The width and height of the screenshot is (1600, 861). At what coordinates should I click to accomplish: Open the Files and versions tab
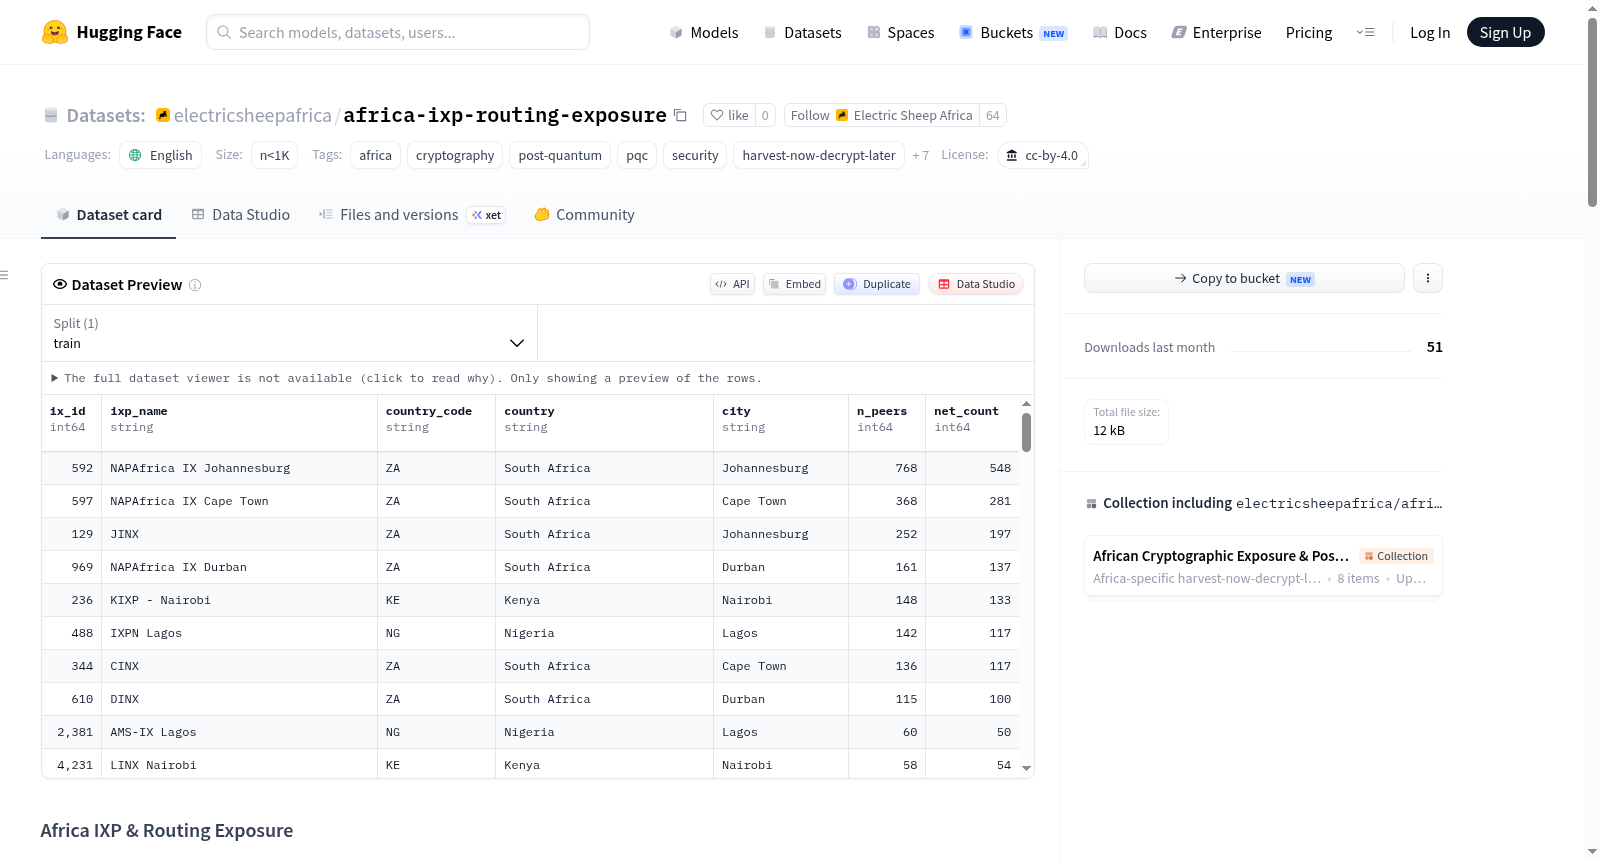[x=412, y=214]
